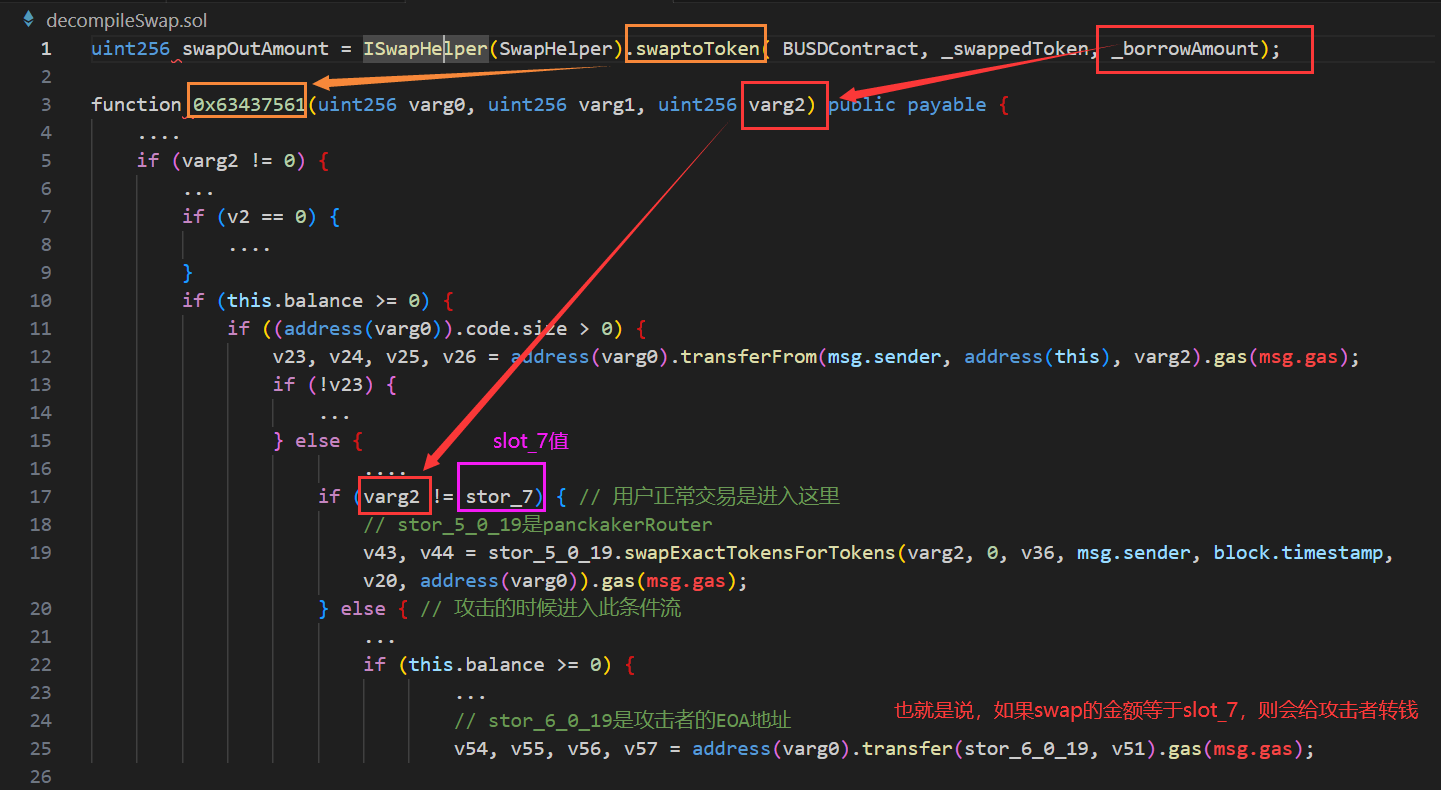
Task: Click stor_5_0_19 on line 19
Action: [550, 553]
